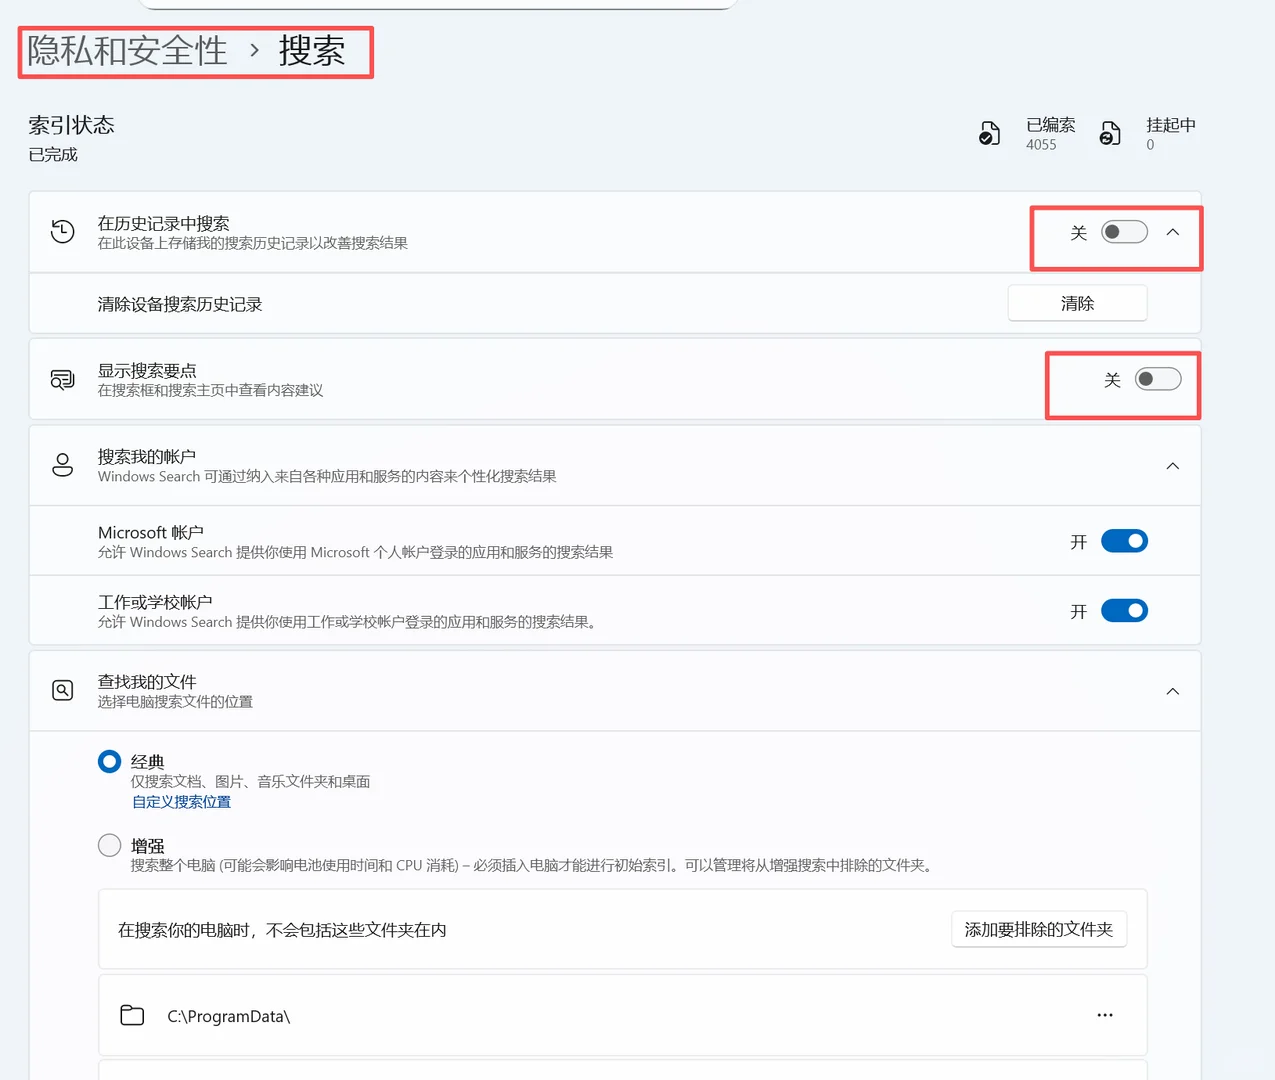The image size is (1275, 1080).
Task: Open the 自定义搜索位置 link
Action: click(x=181, y=801)
